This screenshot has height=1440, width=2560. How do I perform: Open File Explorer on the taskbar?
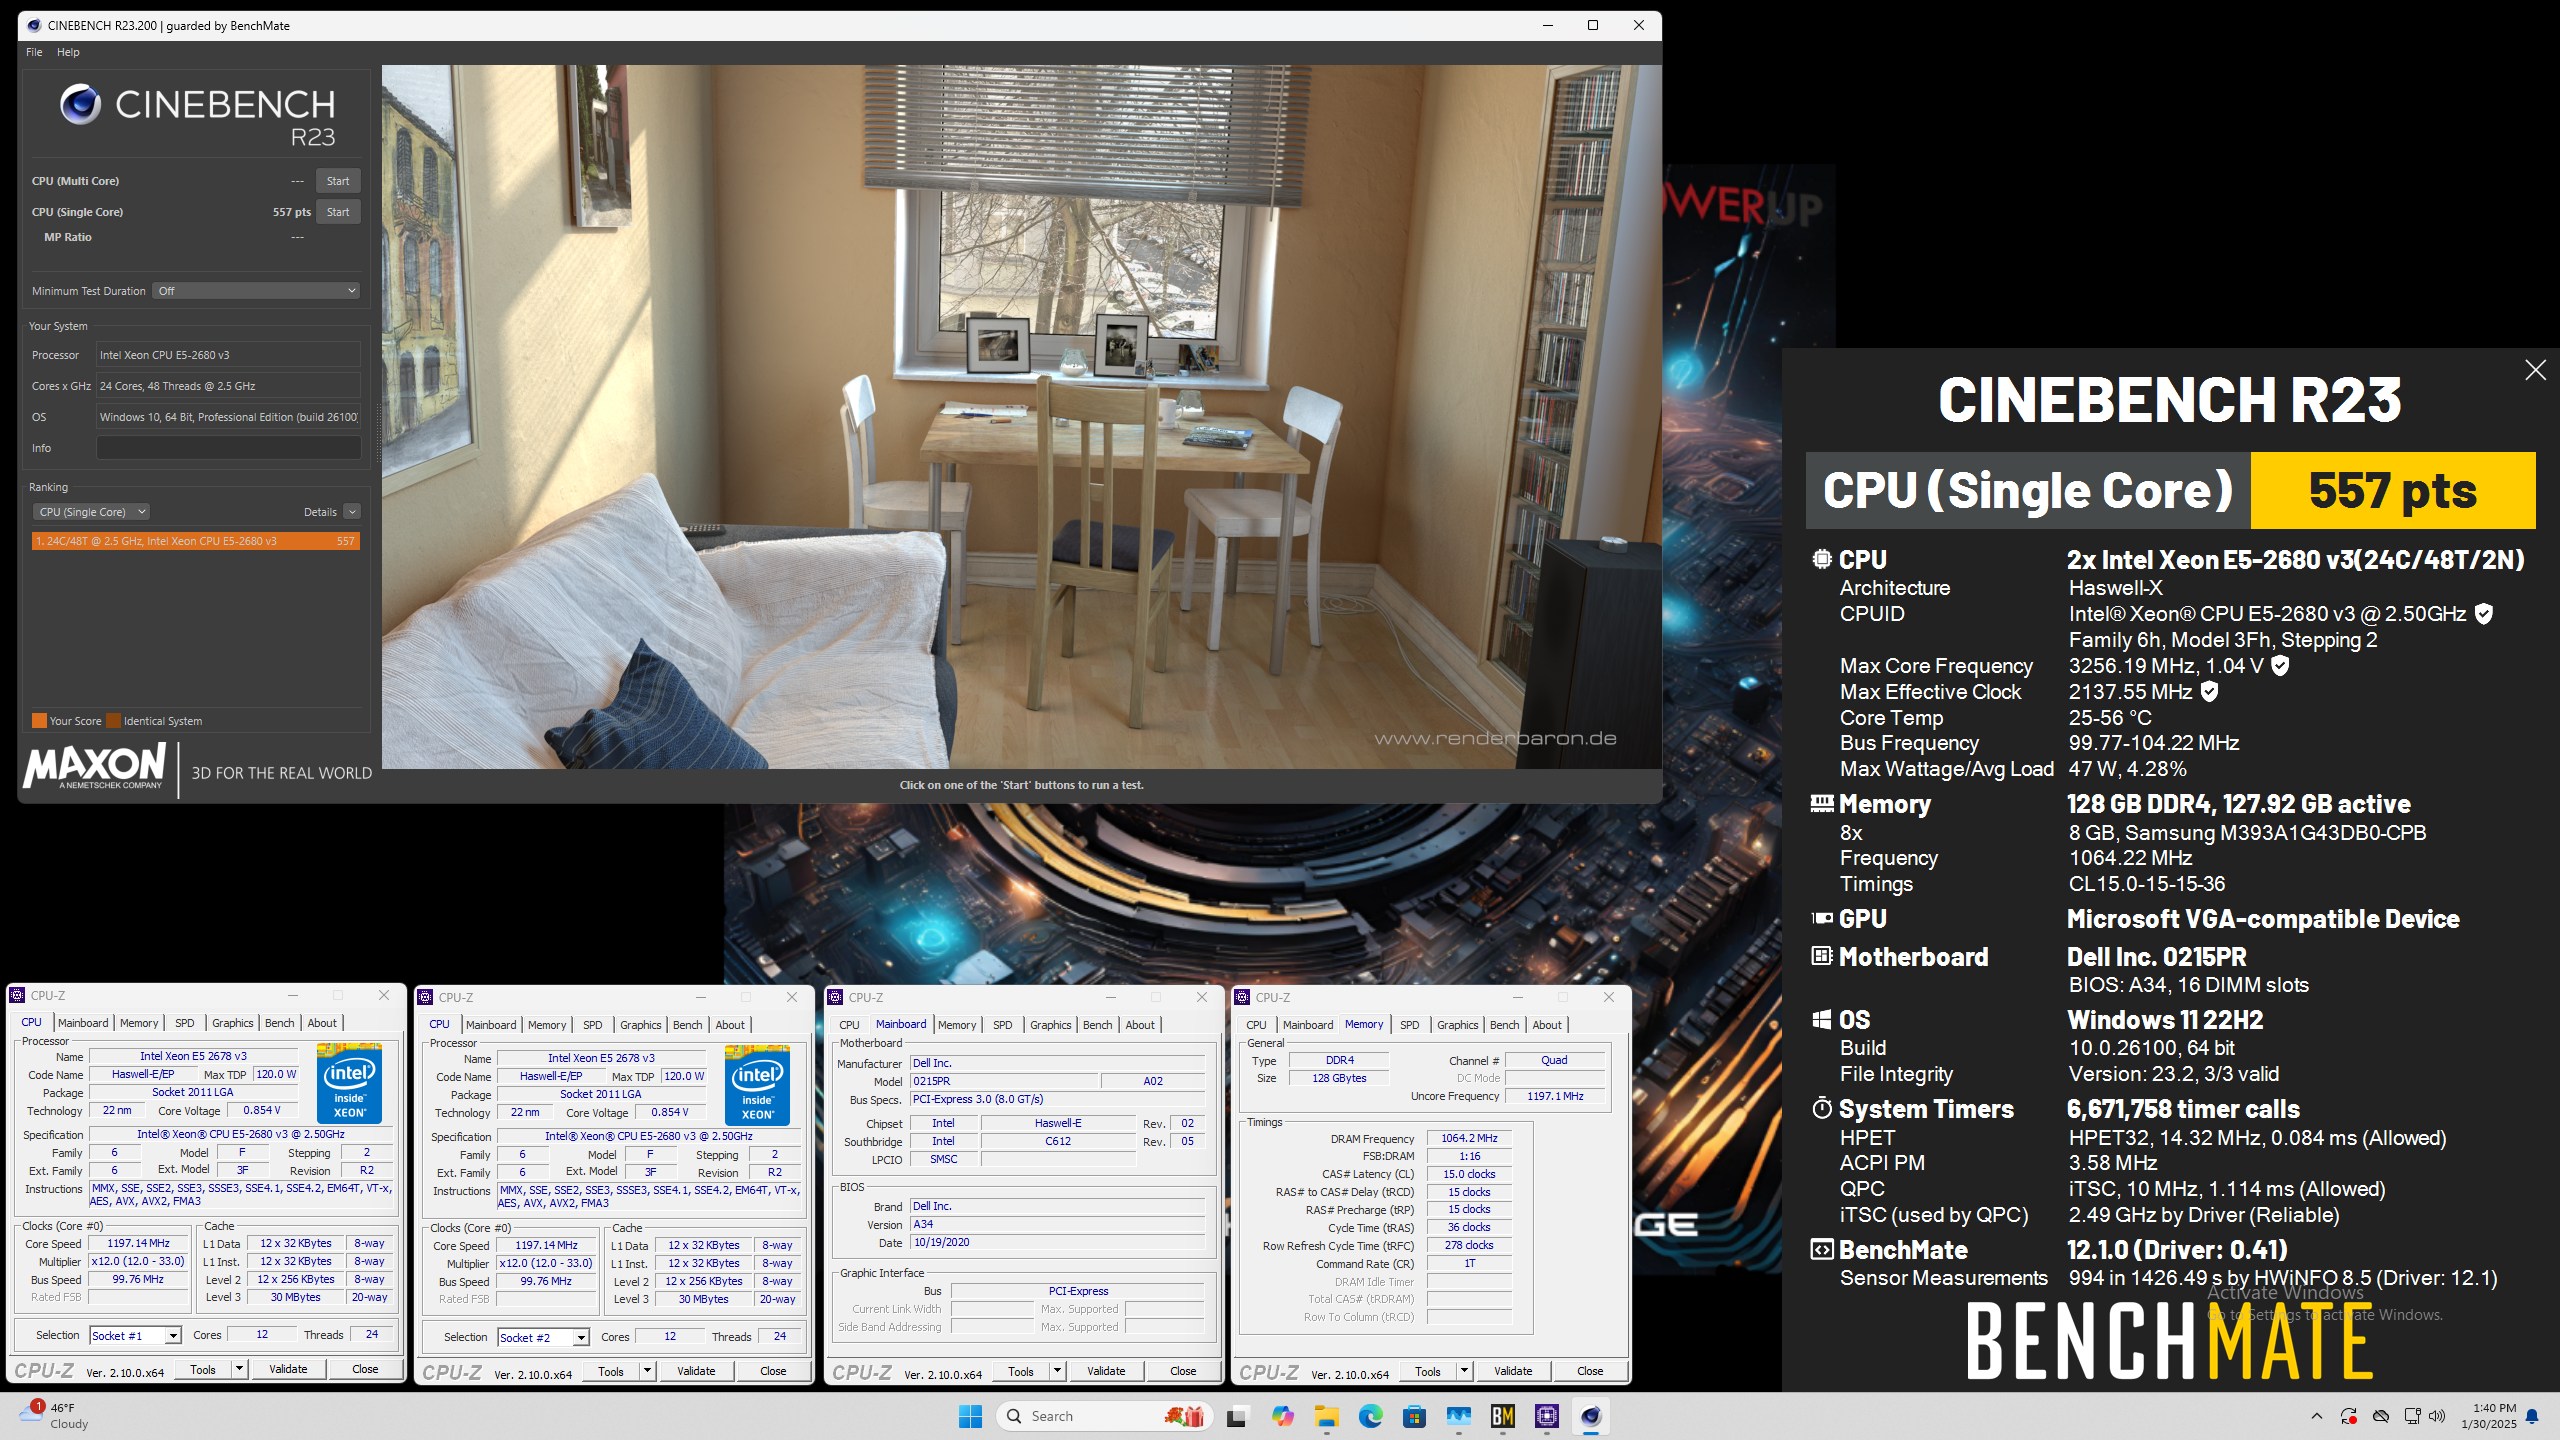tap(1326, 1416)
